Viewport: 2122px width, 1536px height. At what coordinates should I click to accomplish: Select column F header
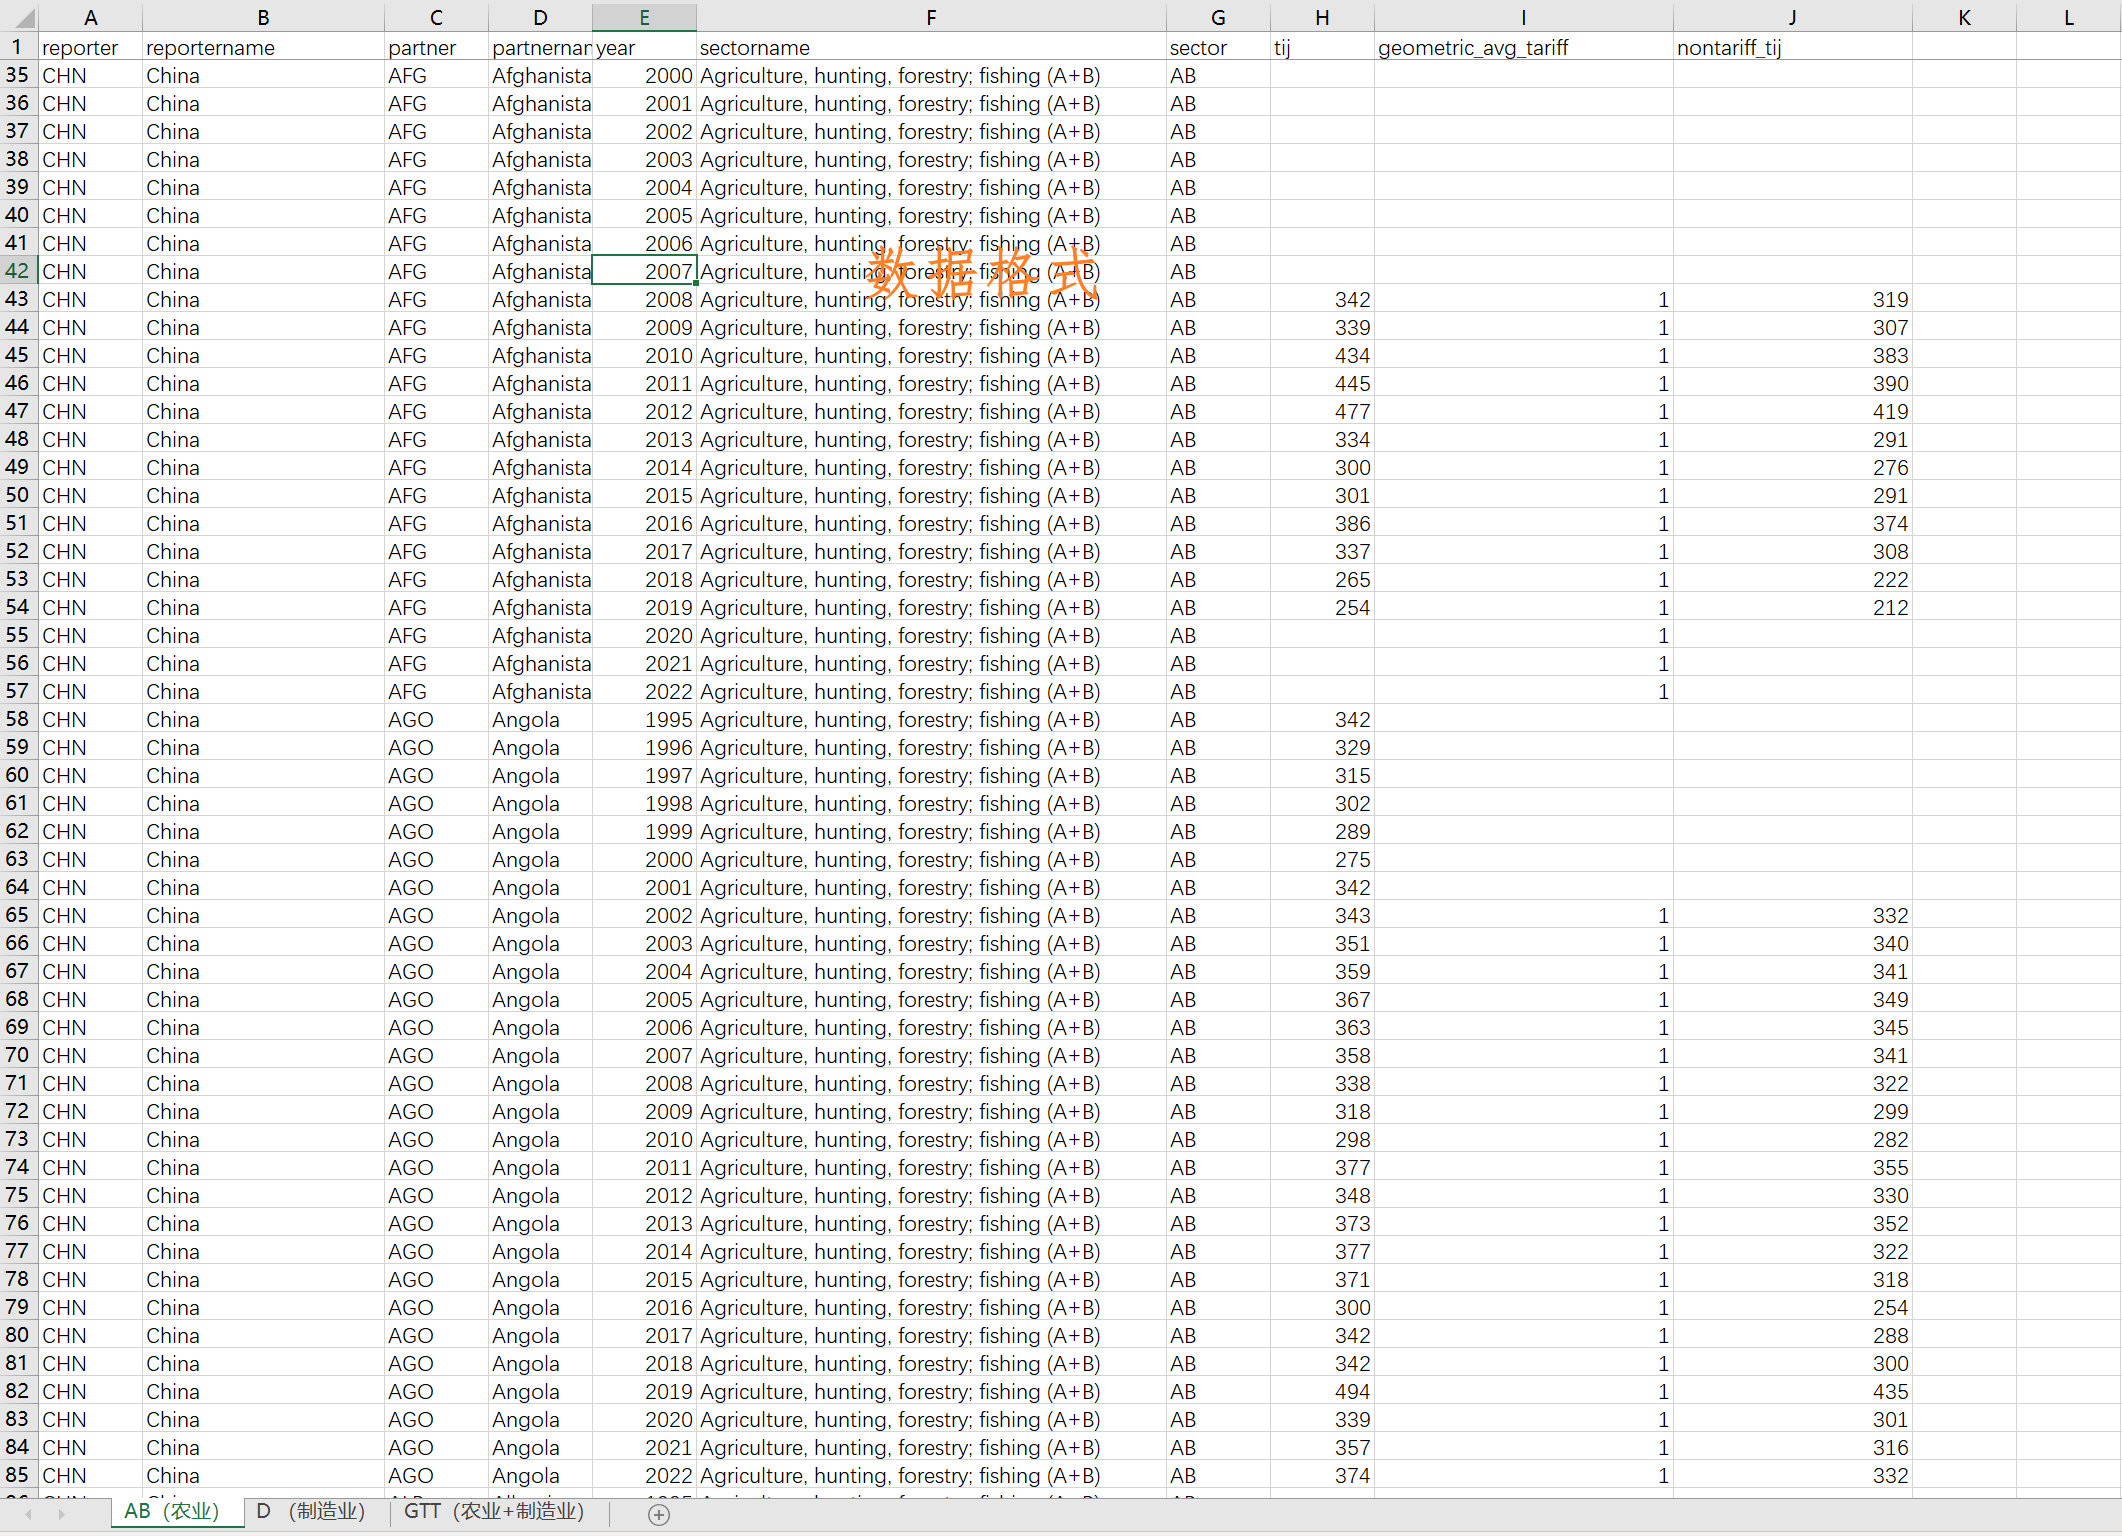coord(930,17)
